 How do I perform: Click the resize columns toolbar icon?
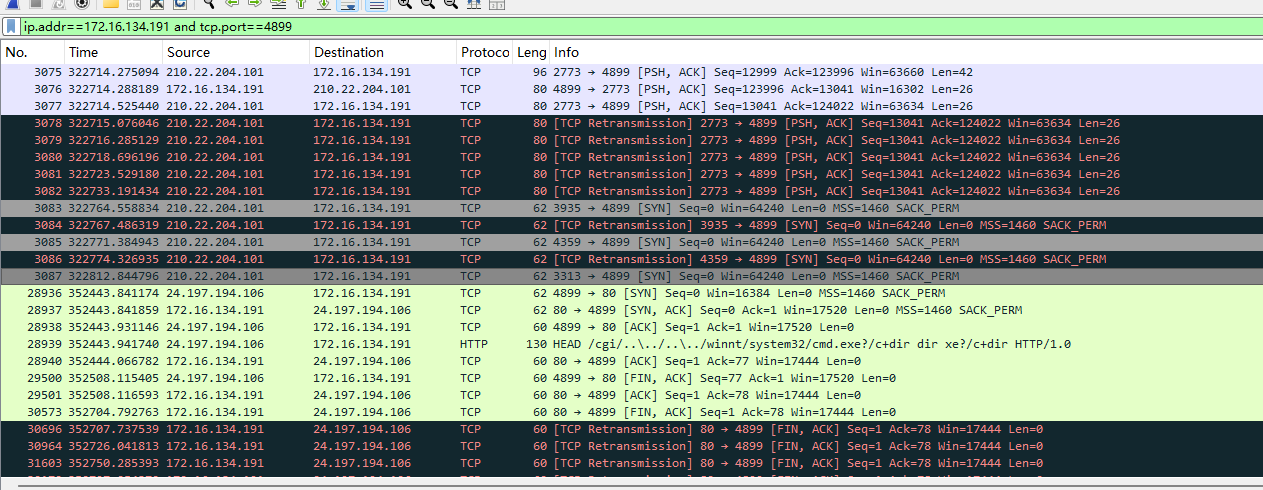pos(474,4)
